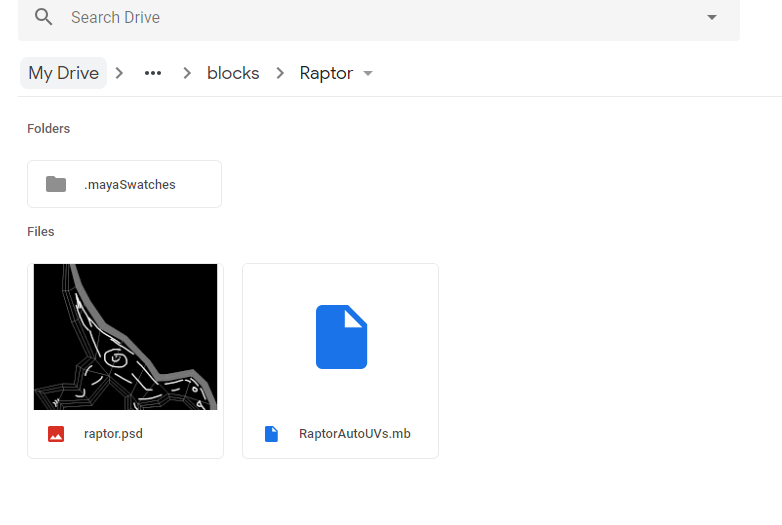The image size is (782, 525).
Task: Go to My Drive breadcrumb
Action: click(x=63, y=73)
